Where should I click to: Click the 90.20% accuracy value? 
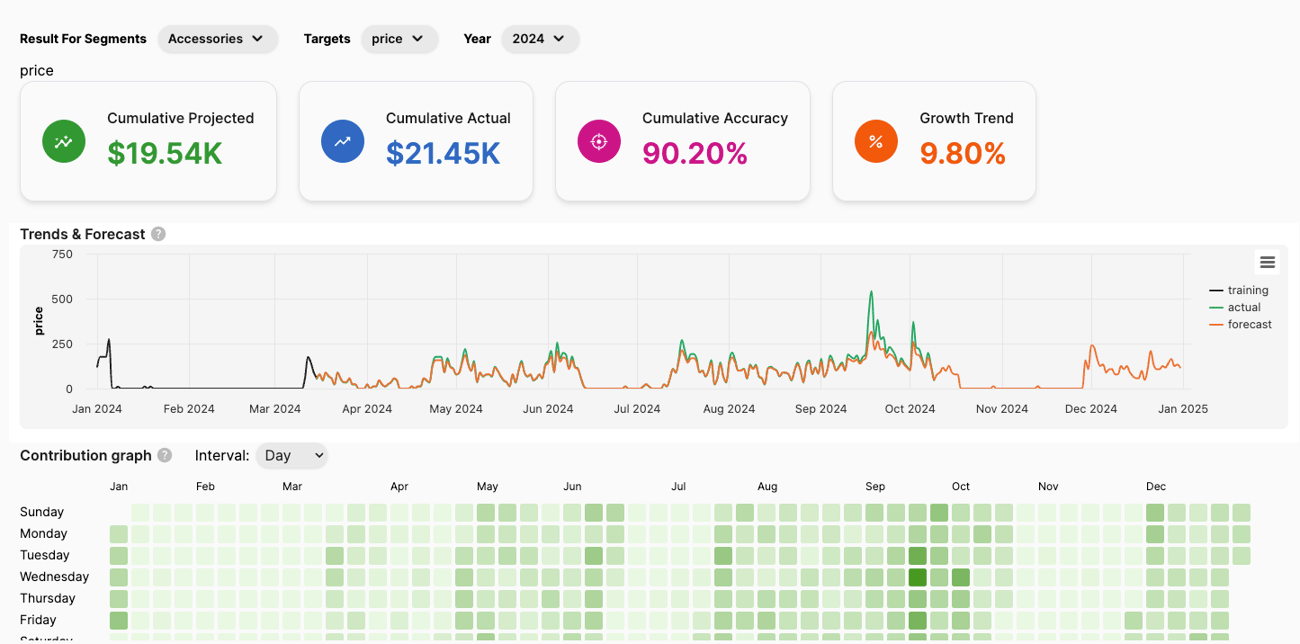[695, 153]
